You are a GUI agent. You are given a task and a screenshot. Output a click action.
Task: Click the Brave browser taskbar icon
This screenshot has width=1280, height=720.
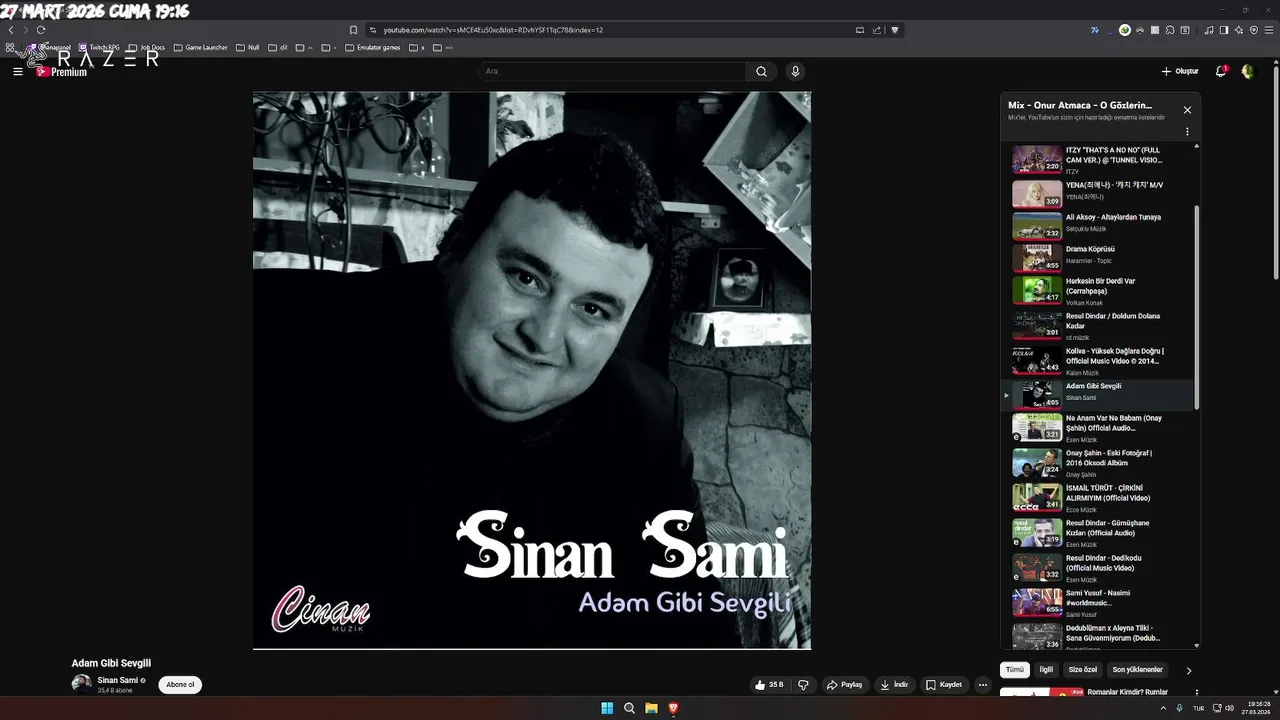(x=673, y=708)
